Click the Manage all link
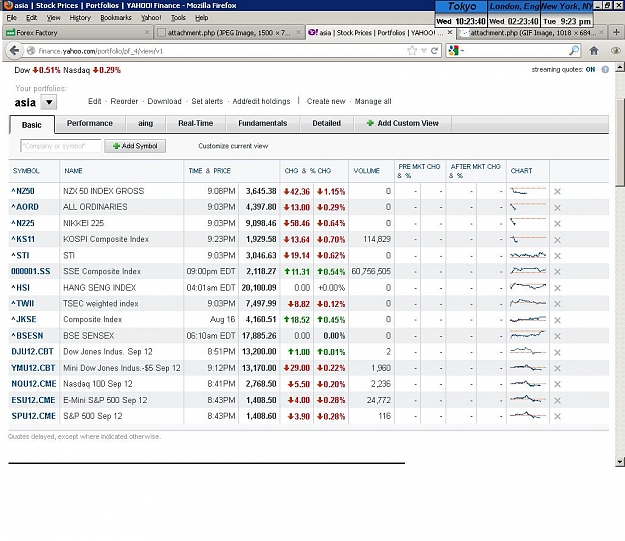Image resolution: width=625 pixels, height=541 pixels. coord(373,101)
